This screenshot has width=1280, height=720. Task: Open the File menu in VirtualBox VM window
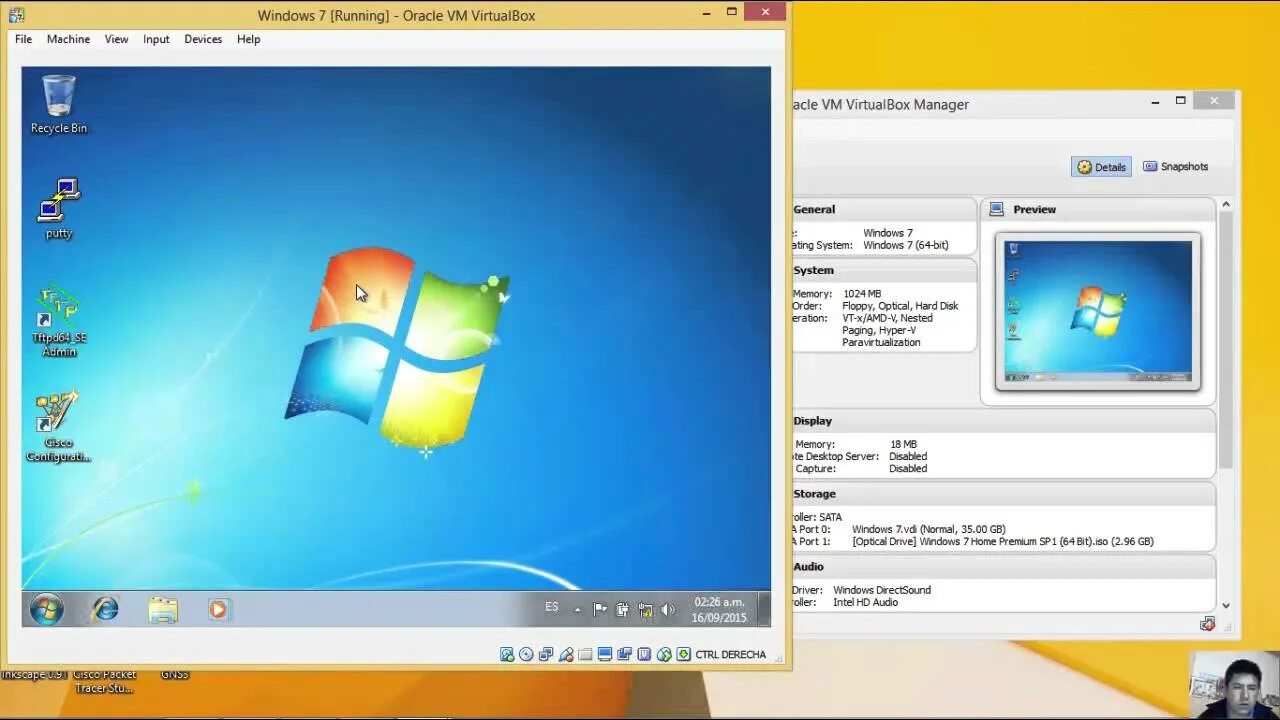23,39
